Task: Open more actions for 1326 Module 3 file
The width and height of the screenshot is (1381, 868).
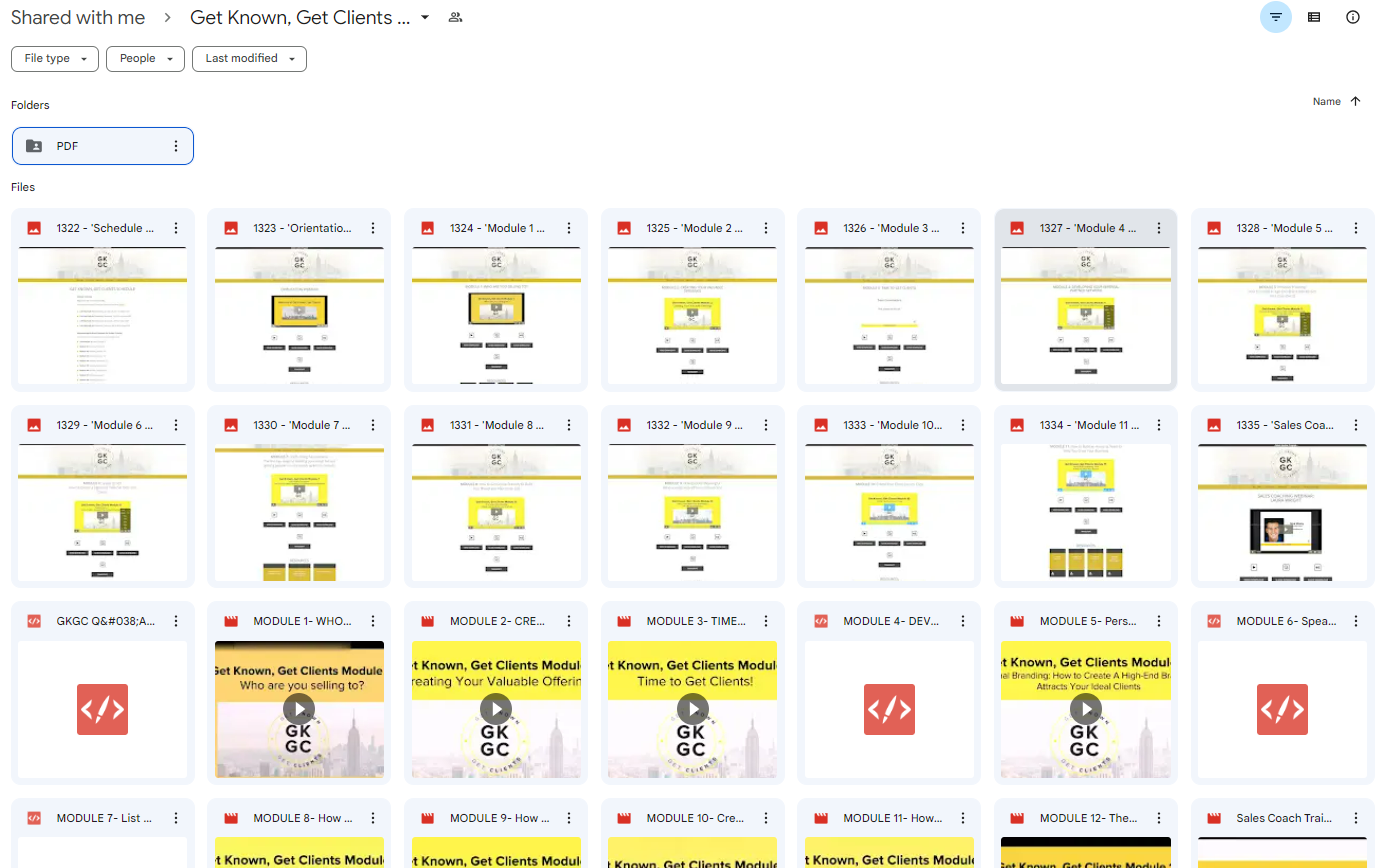Action: (962, 229)
